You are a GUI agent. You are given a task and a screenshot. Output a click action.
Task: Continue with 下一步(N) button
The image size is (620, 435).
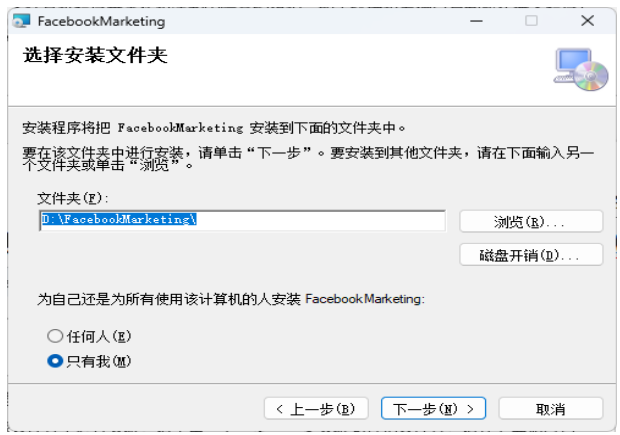(x=433, y=409)
